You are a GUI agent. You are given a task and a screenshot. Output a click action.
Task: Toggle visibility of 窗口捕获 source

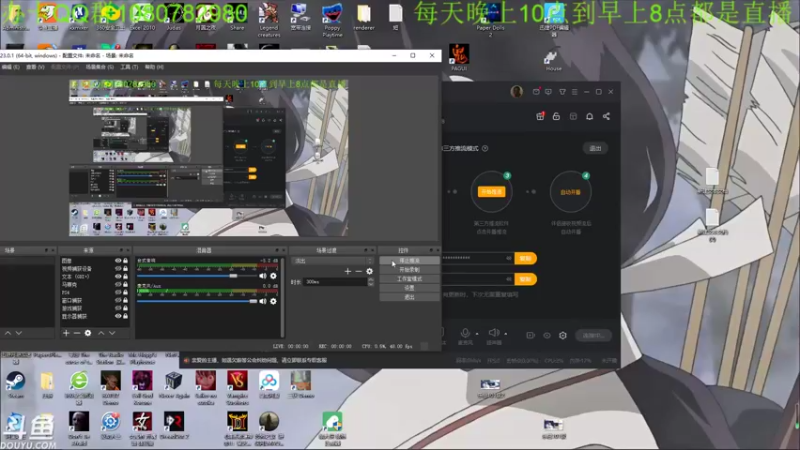tap(118, 301)
